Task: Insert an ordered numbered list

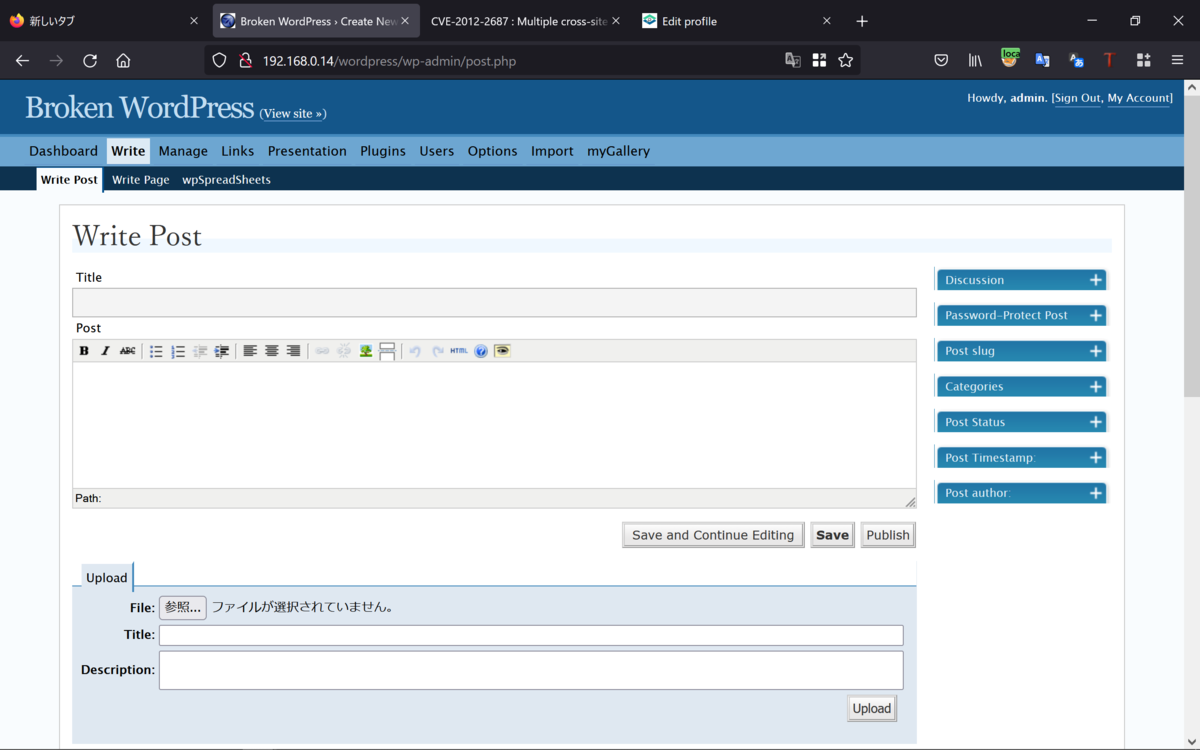Action: pos(178,351)
